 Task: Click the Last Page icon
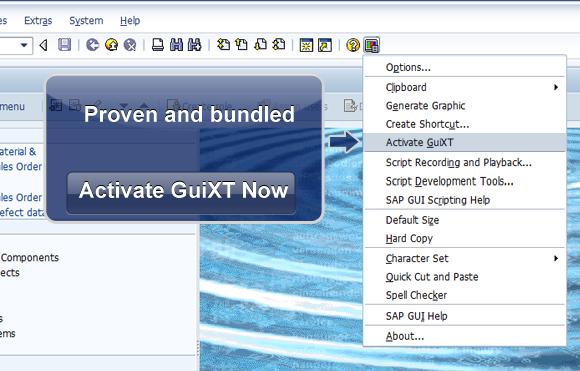coord(279,45)
